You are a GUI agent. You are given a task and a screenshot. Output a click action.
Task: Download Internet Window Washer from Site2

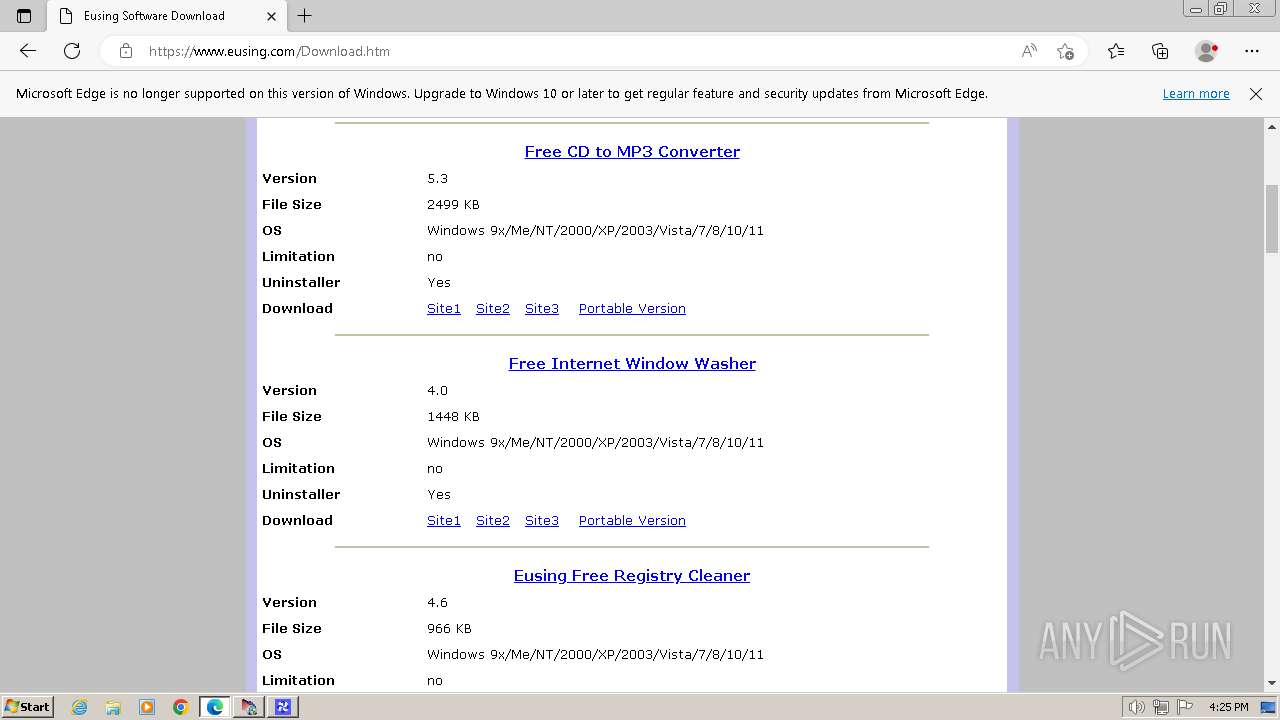tap(493, 521)
